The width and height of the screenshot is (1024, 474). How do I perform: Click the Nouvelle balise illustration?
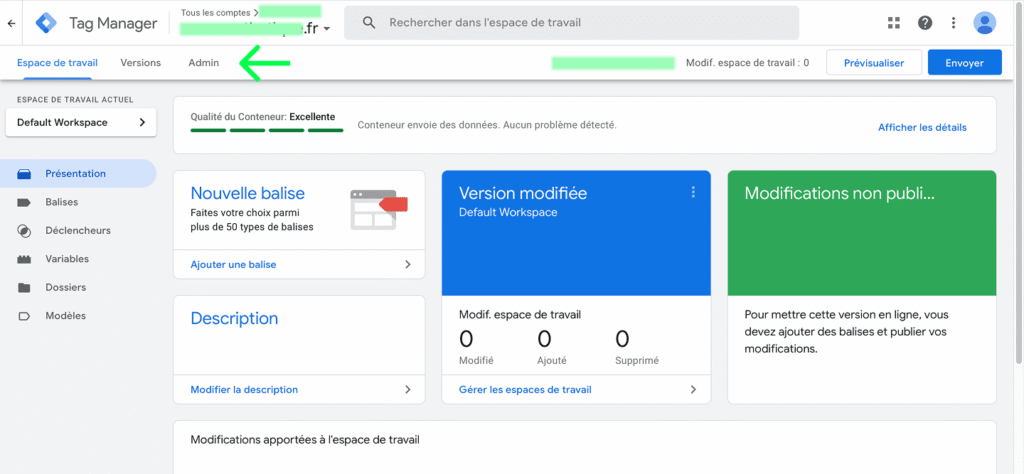[x=379, y=209]
